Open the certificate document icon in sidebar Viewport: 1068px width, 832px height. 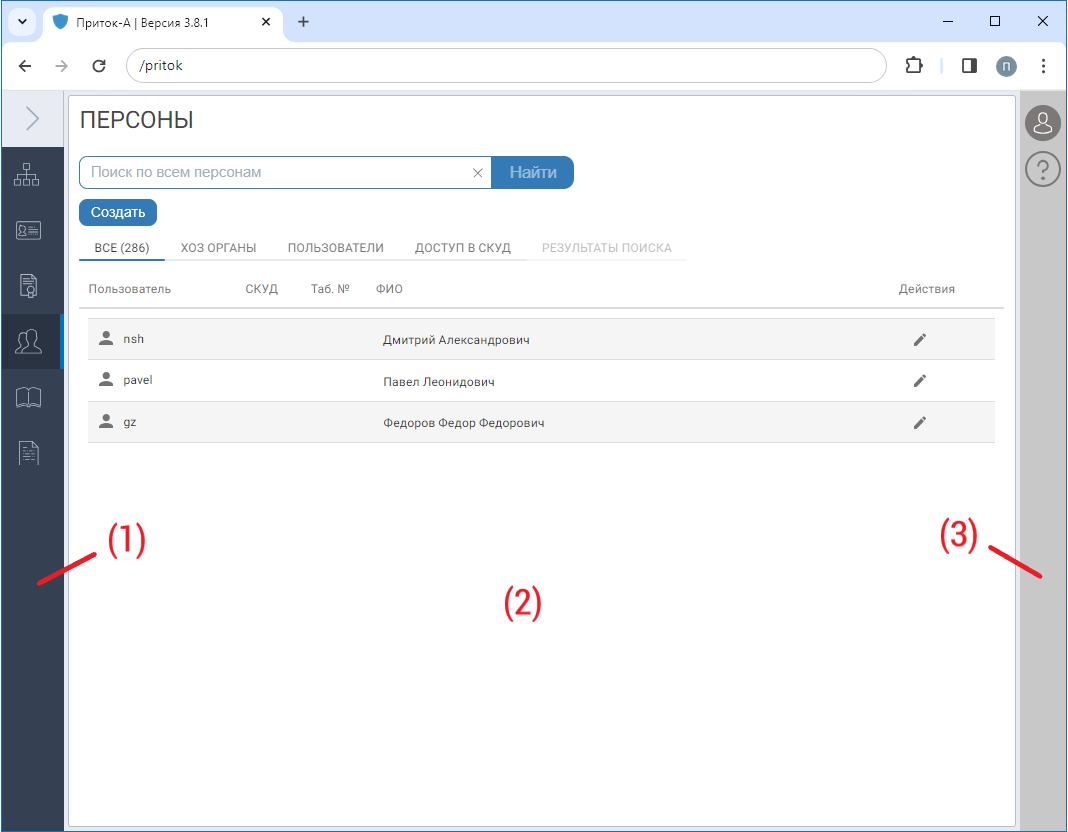point(28,285)
